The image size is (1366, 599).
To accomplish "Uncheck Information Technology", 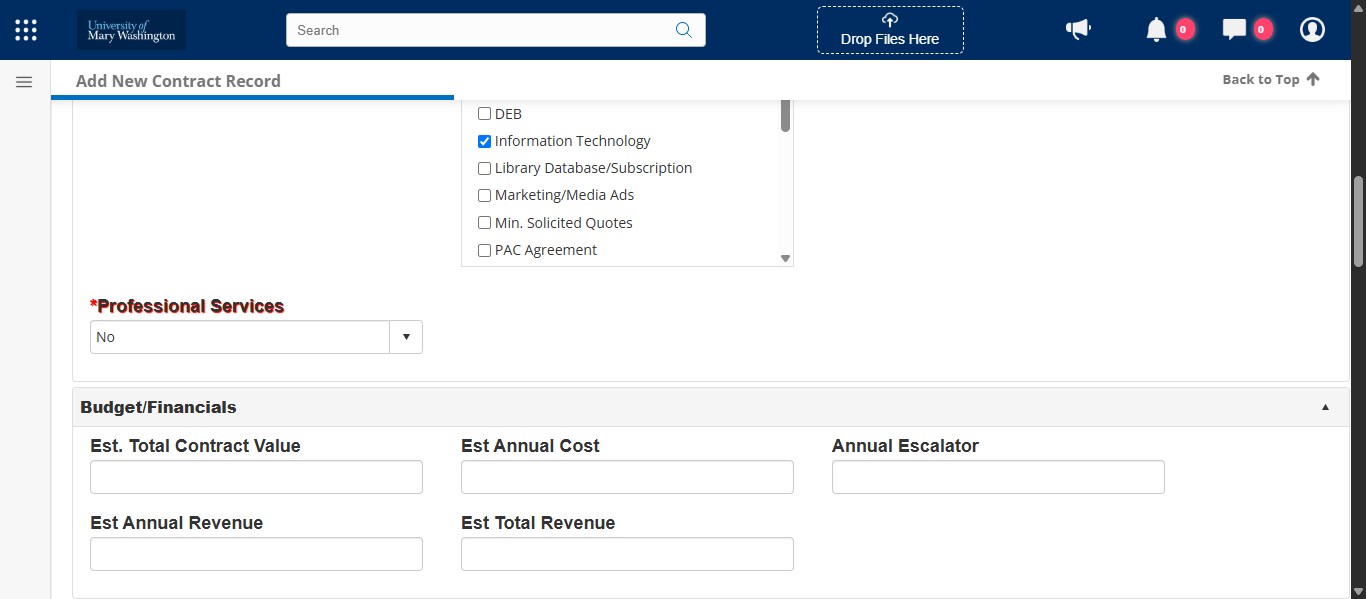I will [484, 141].
